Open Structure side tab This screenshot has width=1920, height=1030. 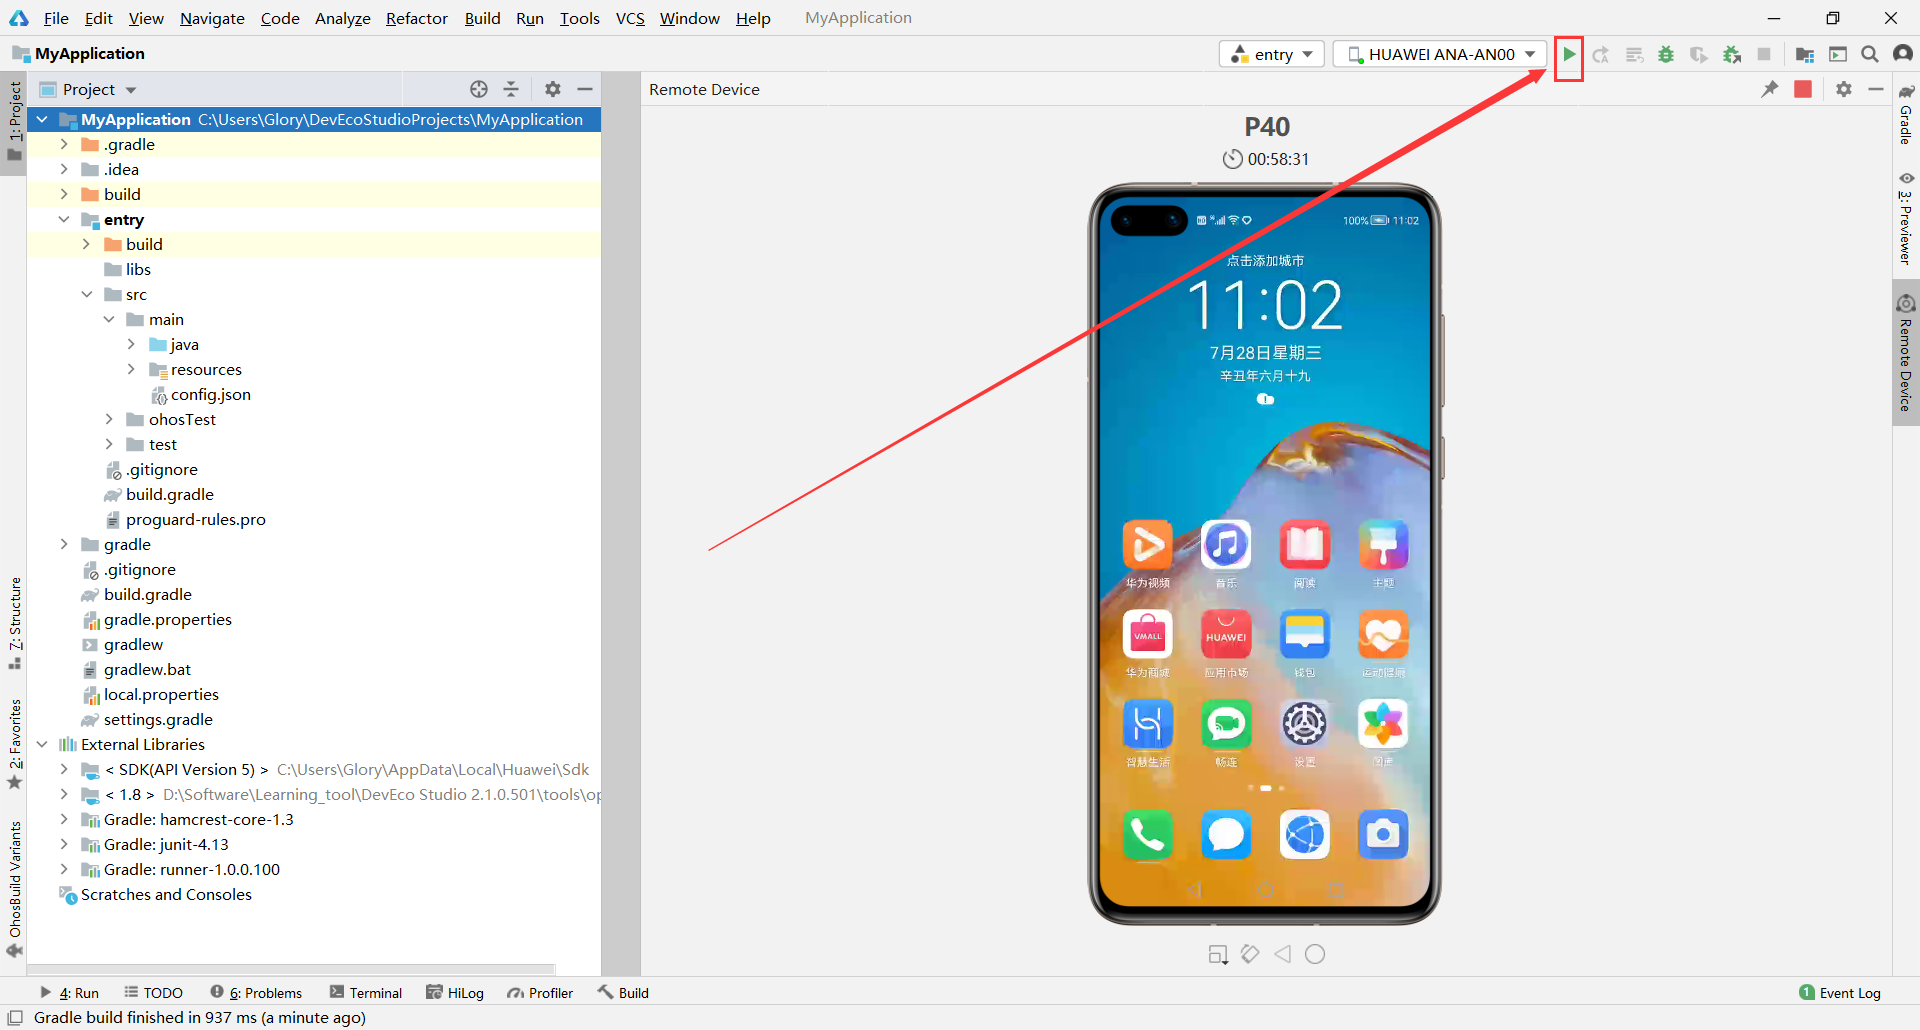(x=14, y=623)
